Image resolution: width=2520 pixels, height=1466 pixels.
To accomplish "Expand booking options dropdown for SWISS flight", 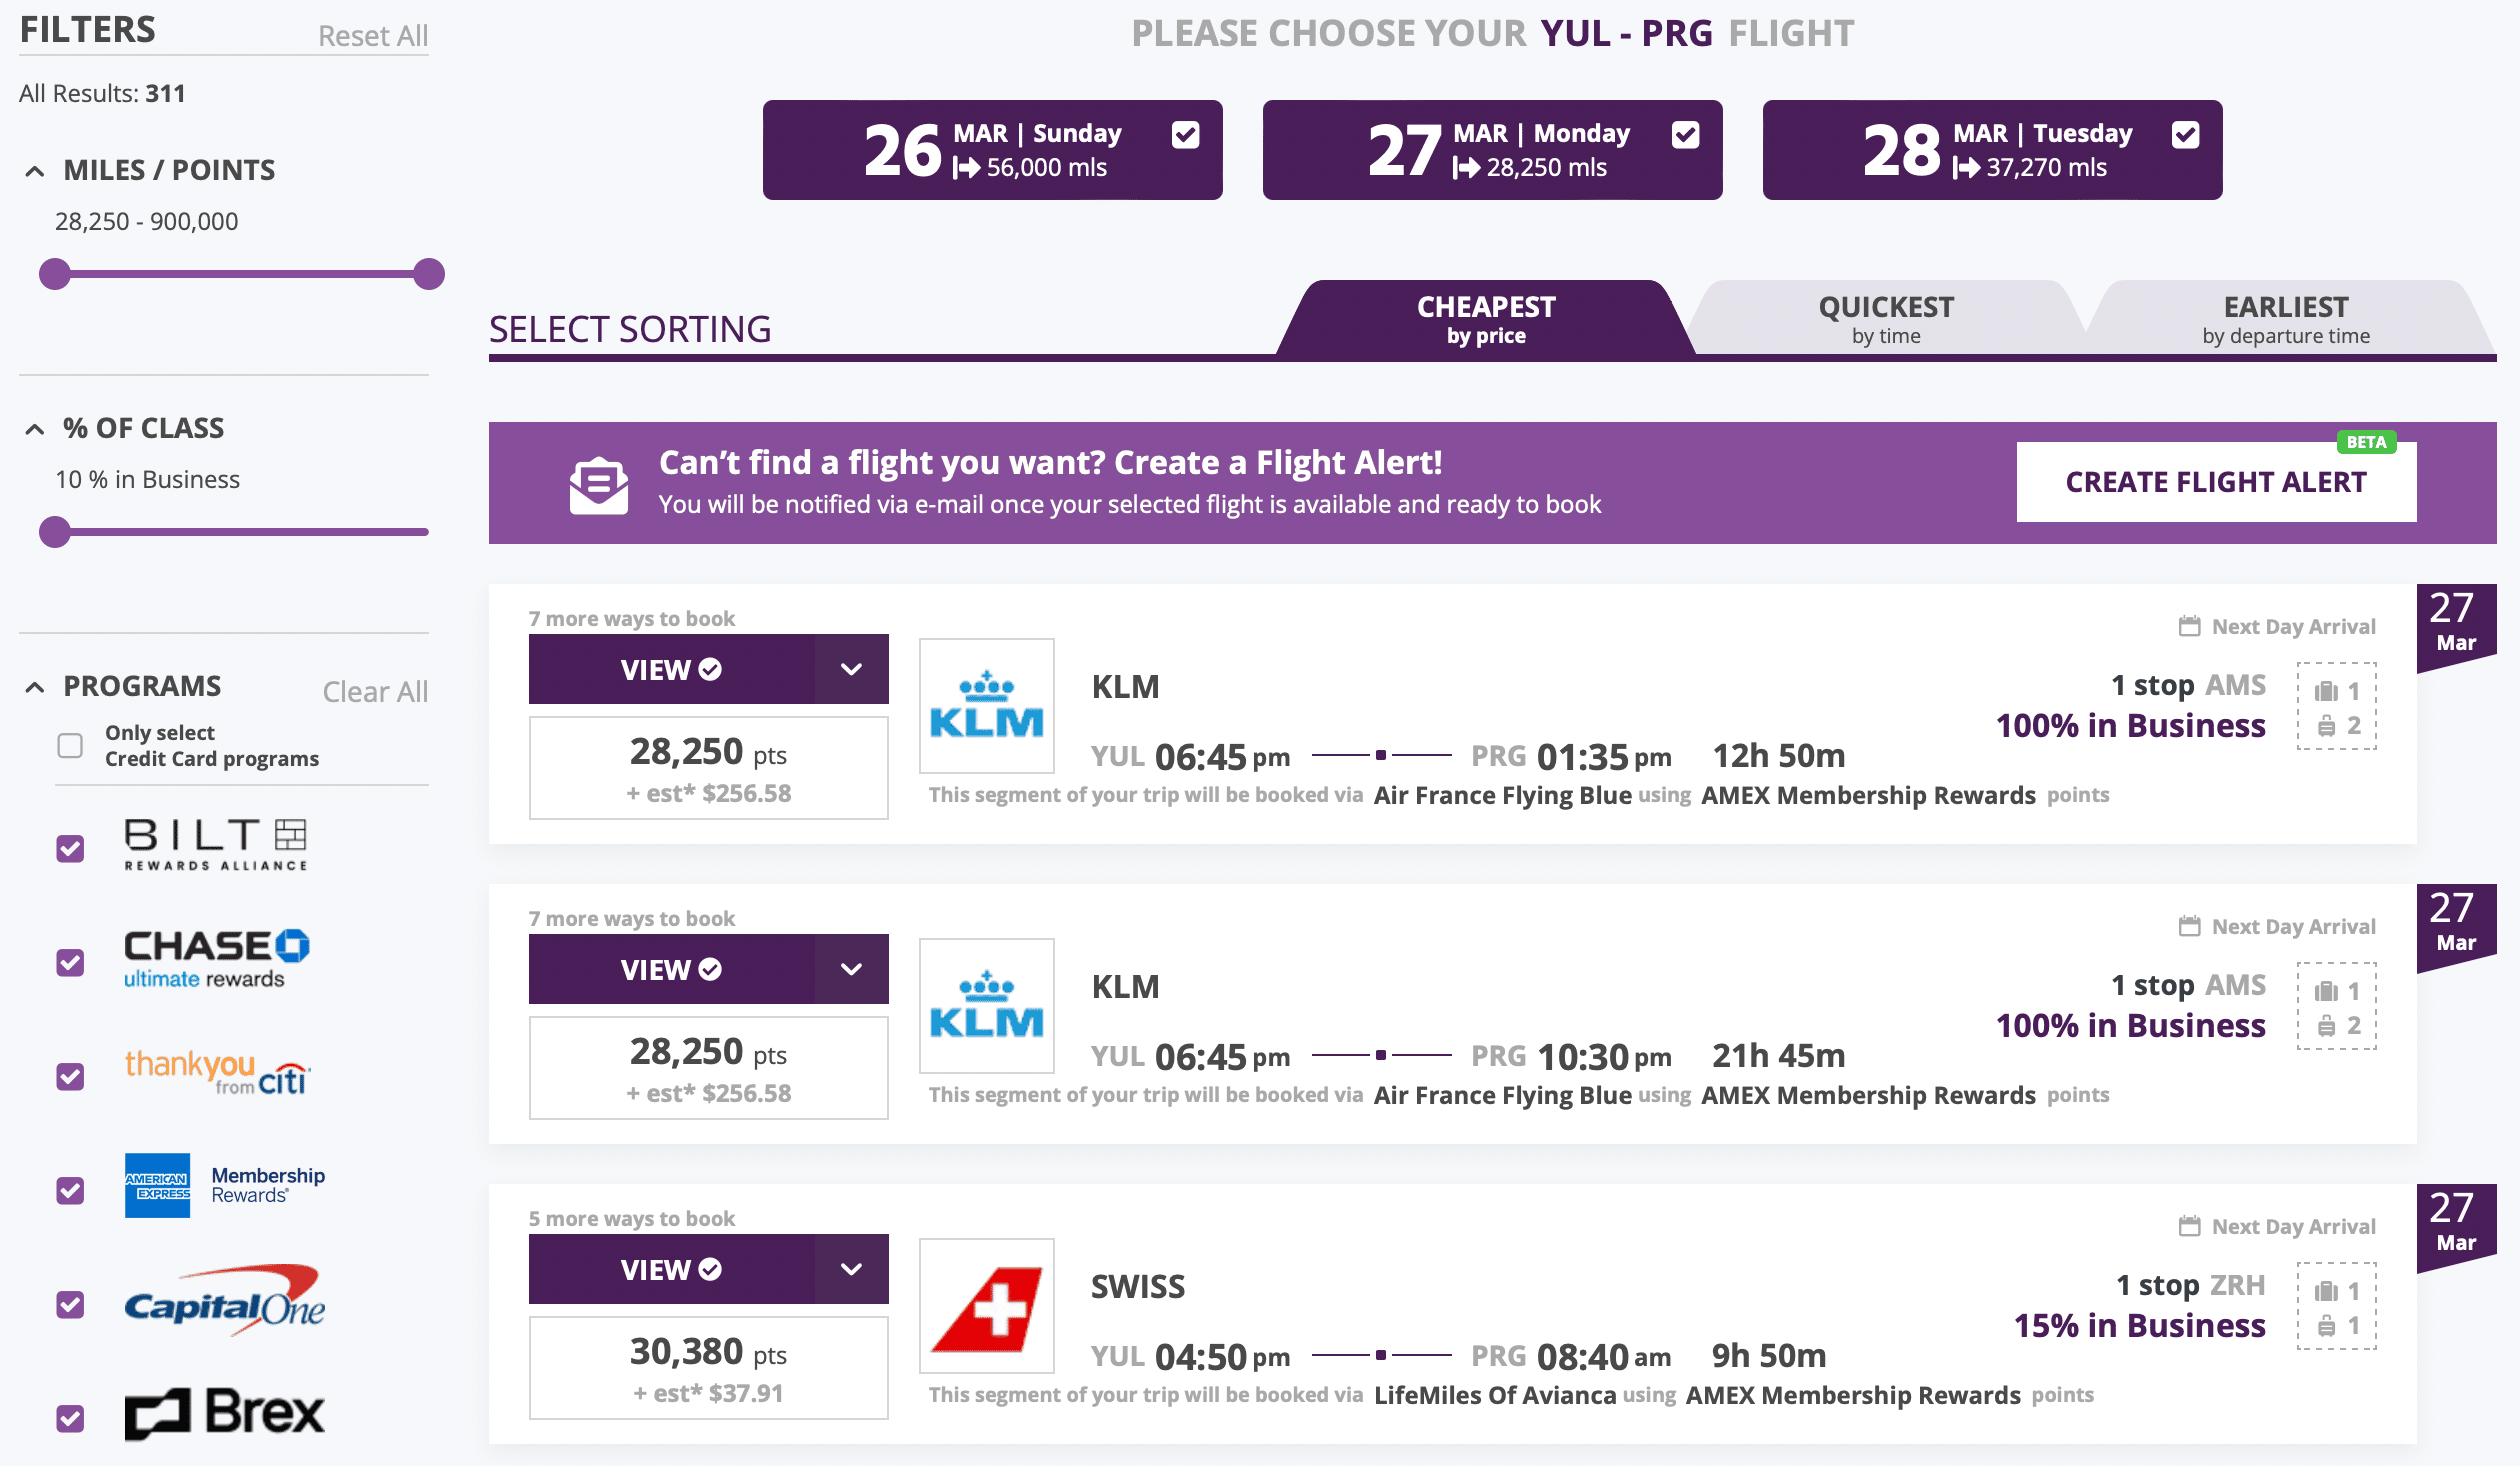I will [851, 1269].
